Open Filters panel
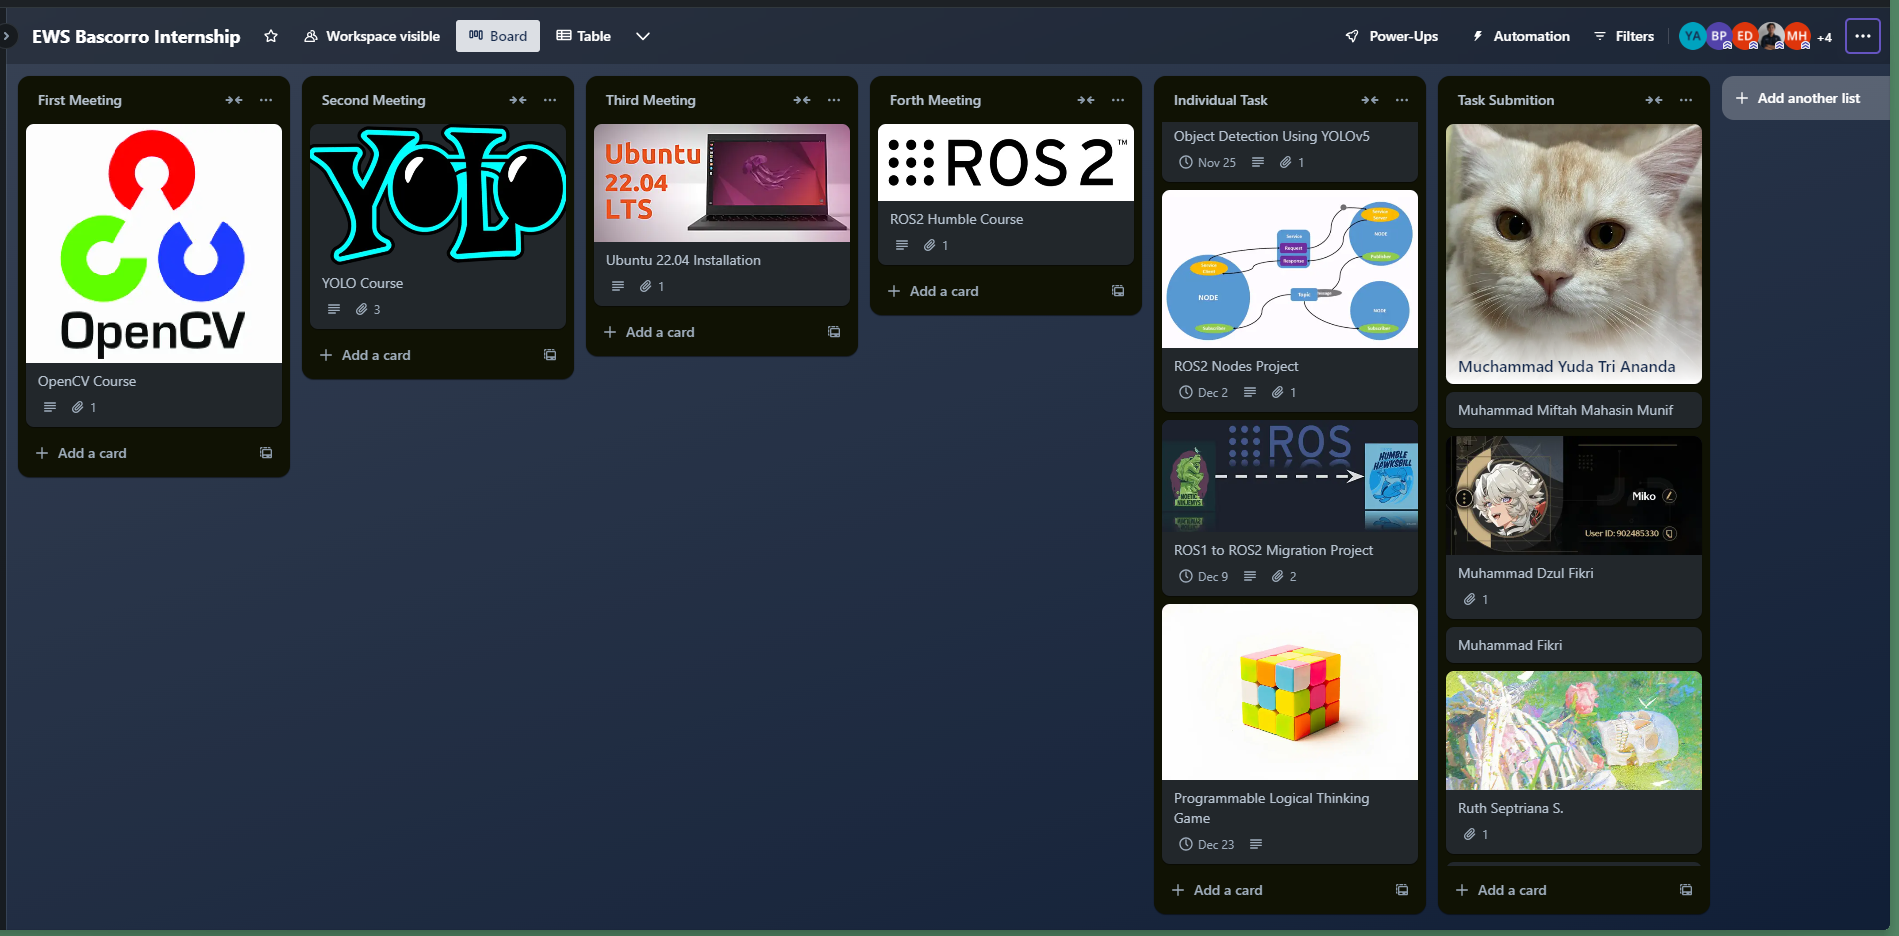 pos(1624,36)
